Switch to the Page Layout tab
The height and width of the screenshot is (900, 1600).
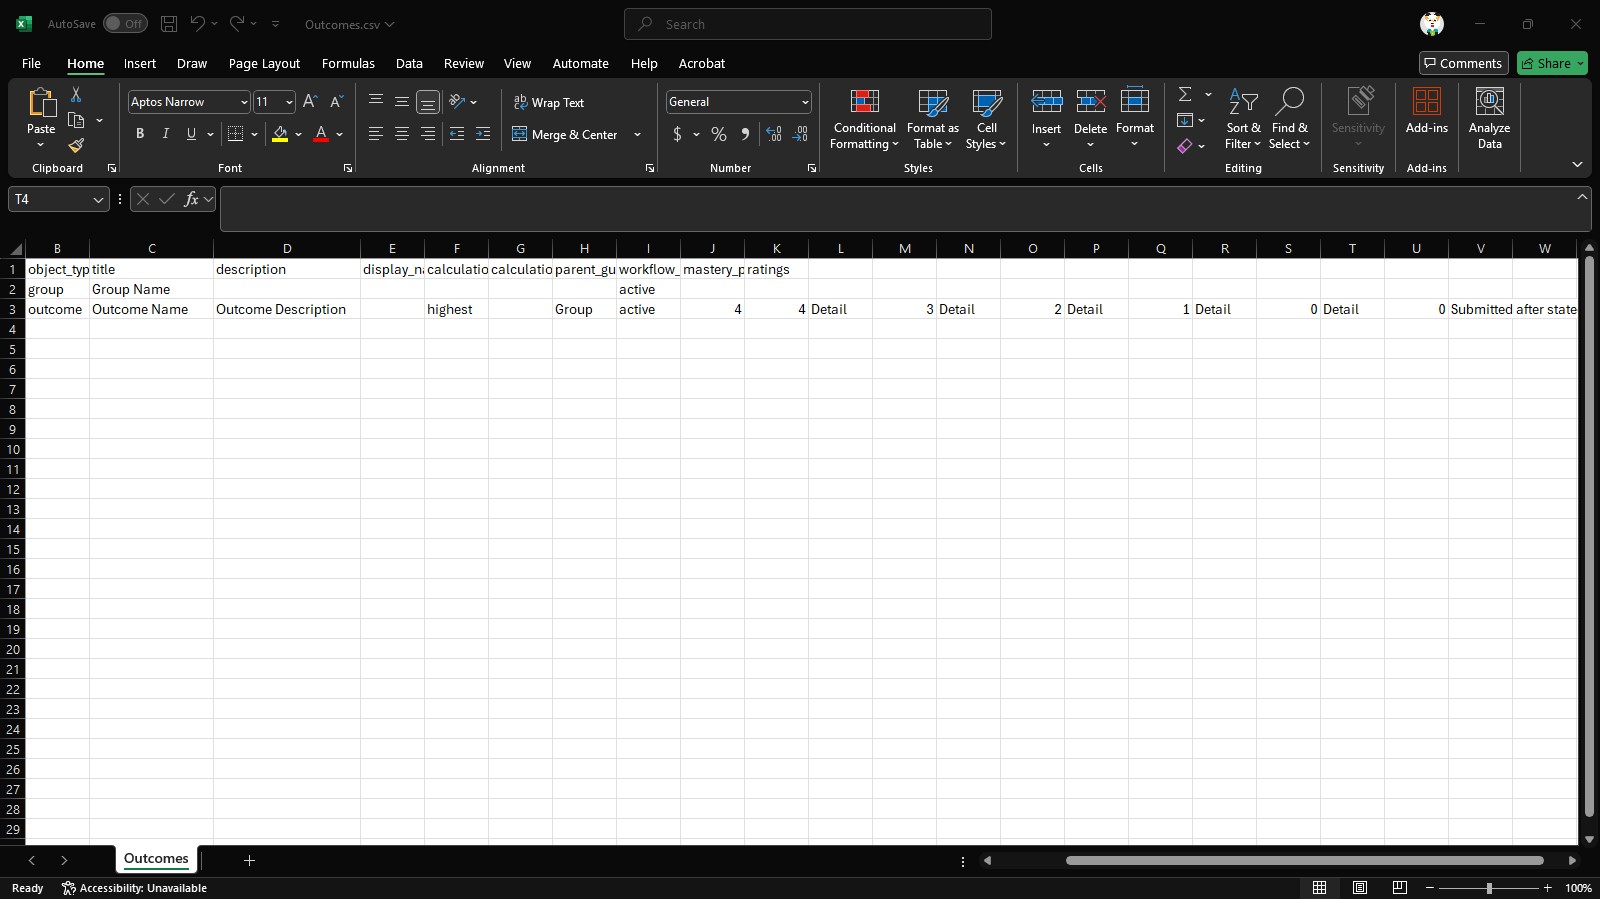(x=264, y=63)
